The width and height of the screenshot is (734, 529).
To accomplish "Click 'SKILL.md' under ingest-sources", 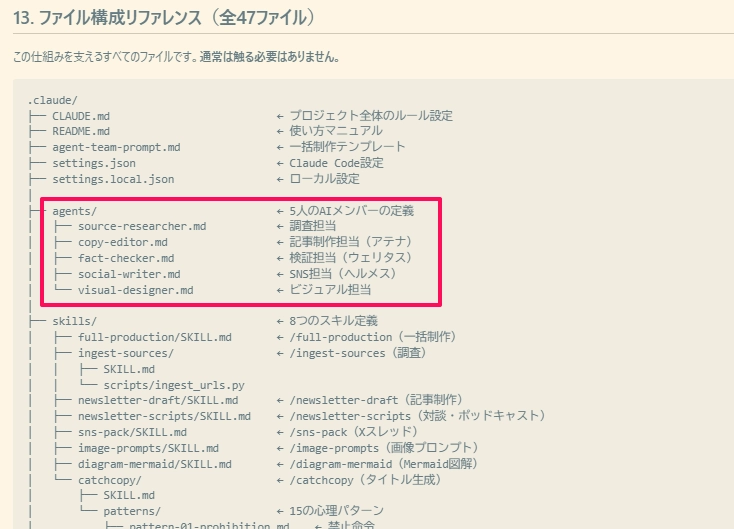I will pyautogui.click(x=129, y=369).
